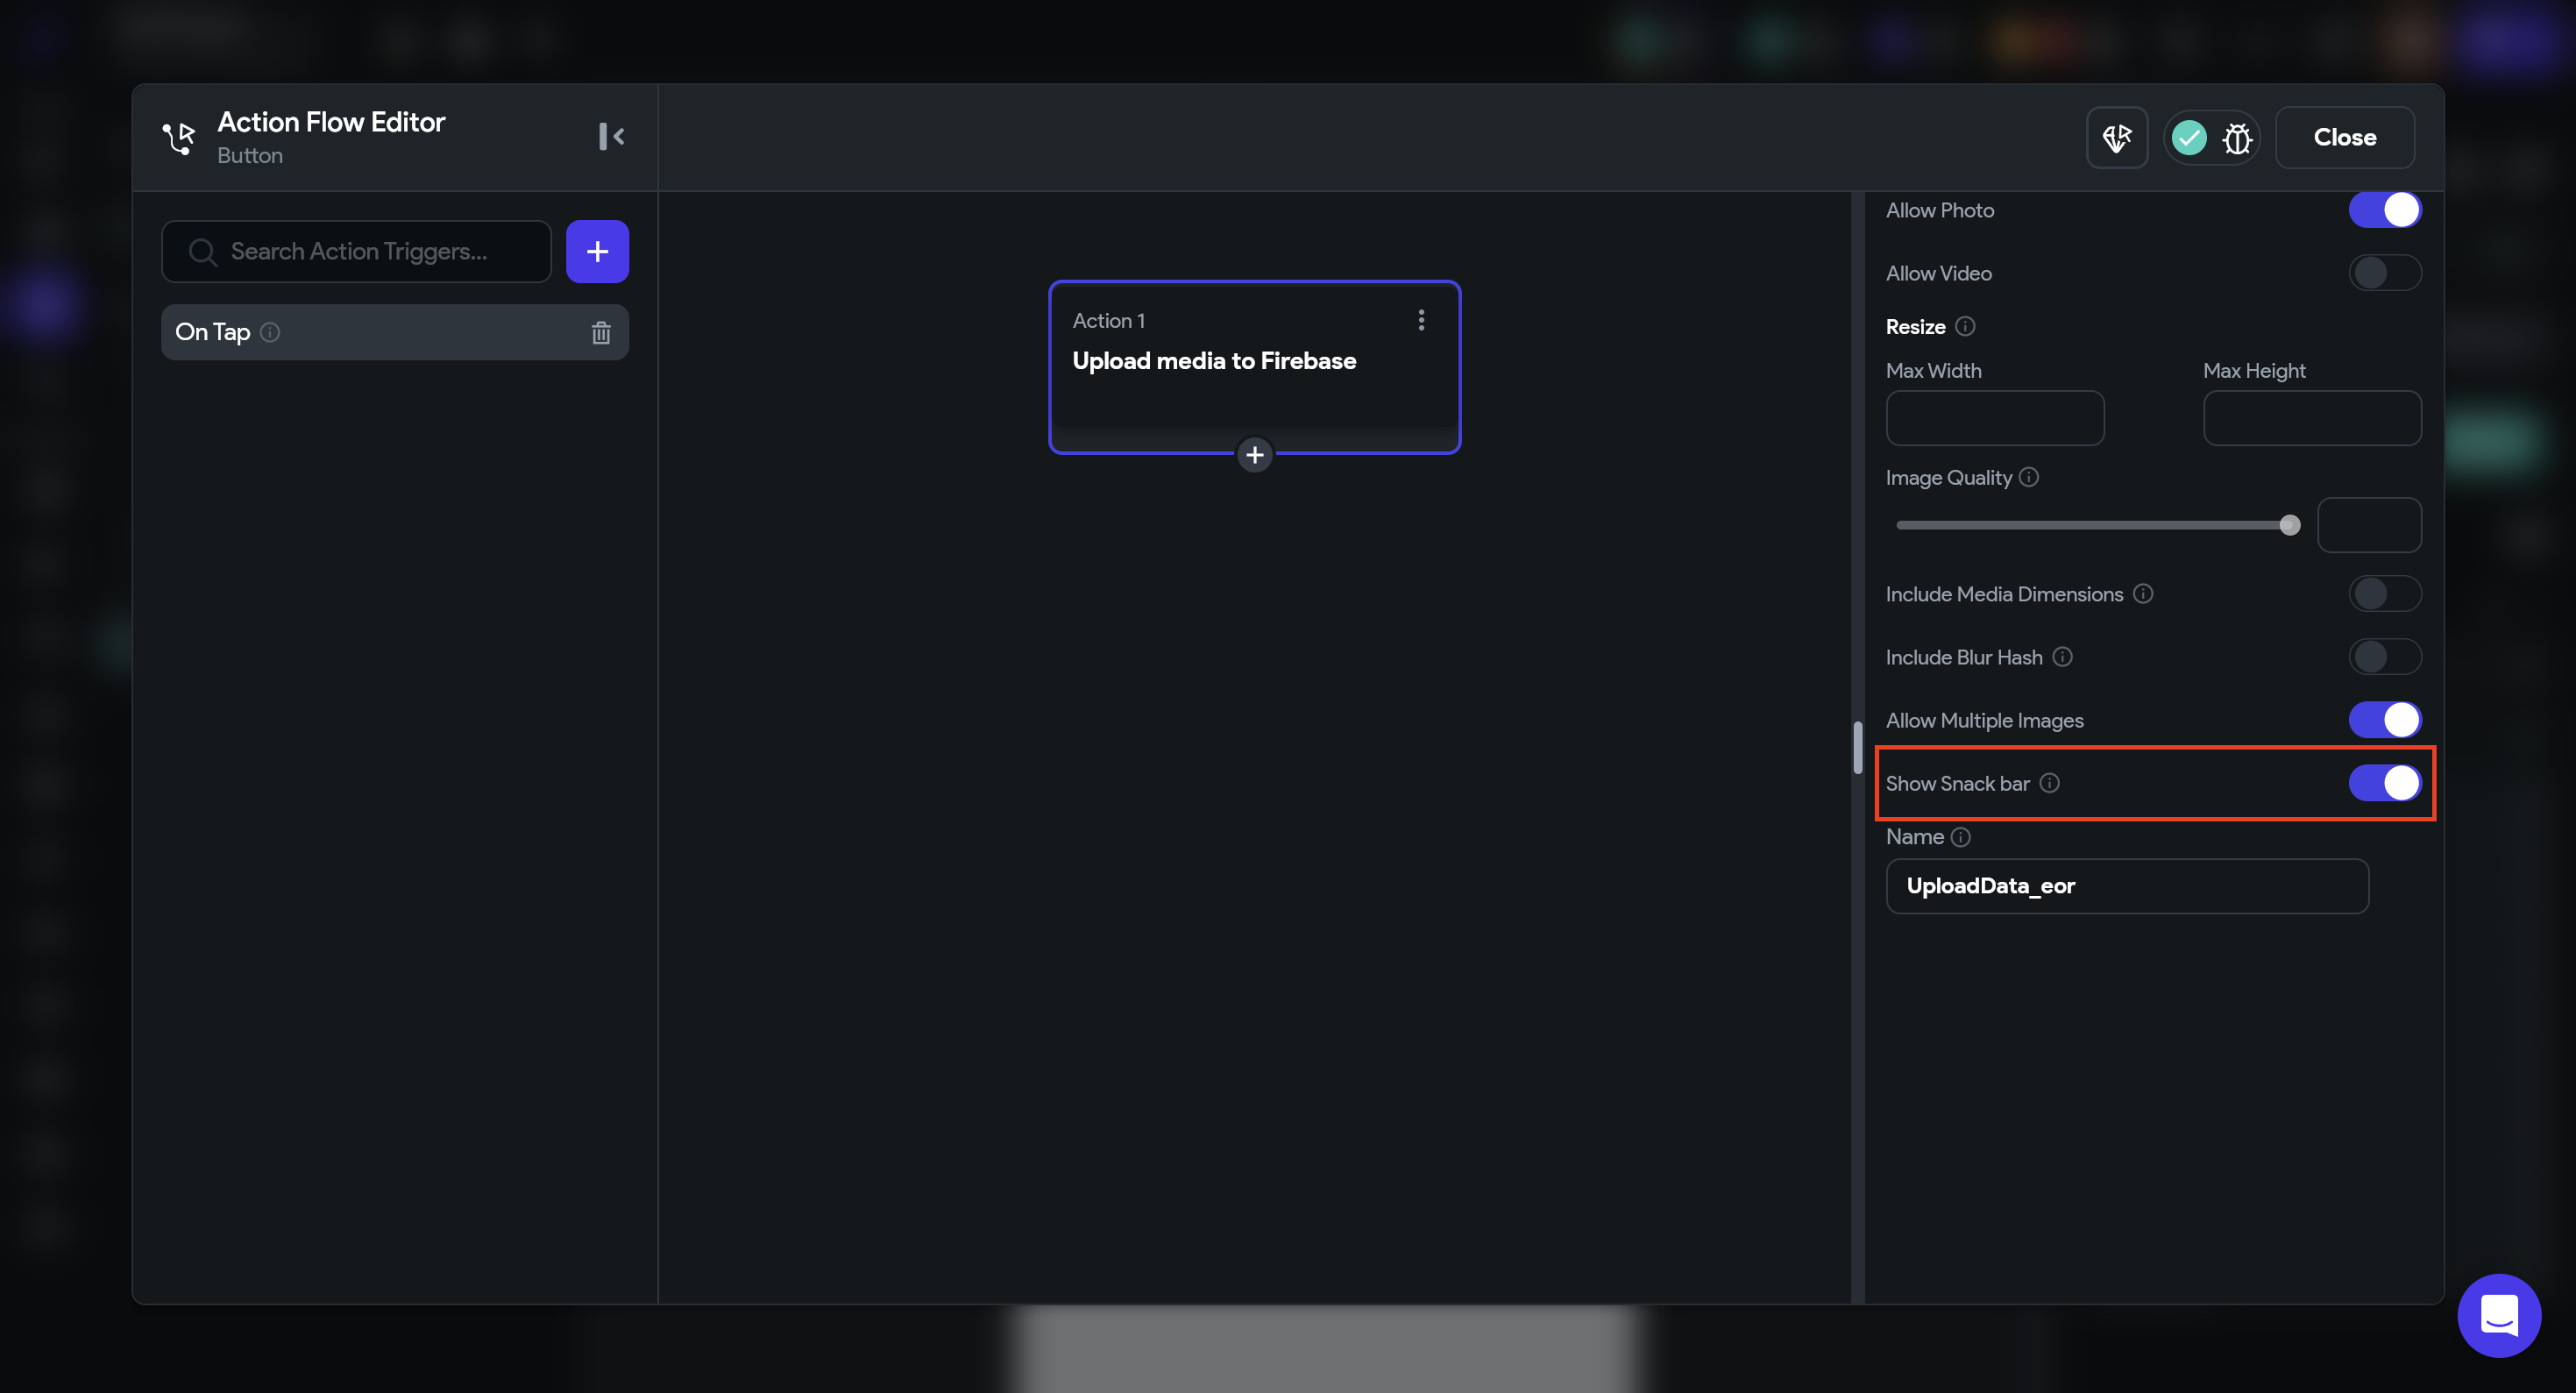Open the AI action generator icon
2576x1393 pixels.
(x=2116, y=138)
